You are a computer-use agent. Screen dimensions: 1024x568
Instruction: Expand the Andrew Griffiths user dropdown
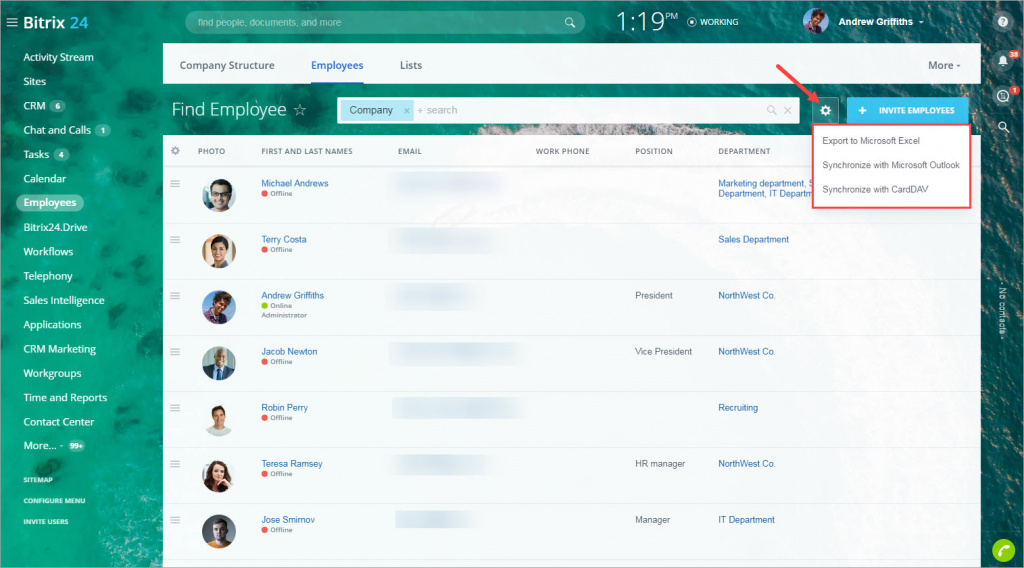pos(882,22)
